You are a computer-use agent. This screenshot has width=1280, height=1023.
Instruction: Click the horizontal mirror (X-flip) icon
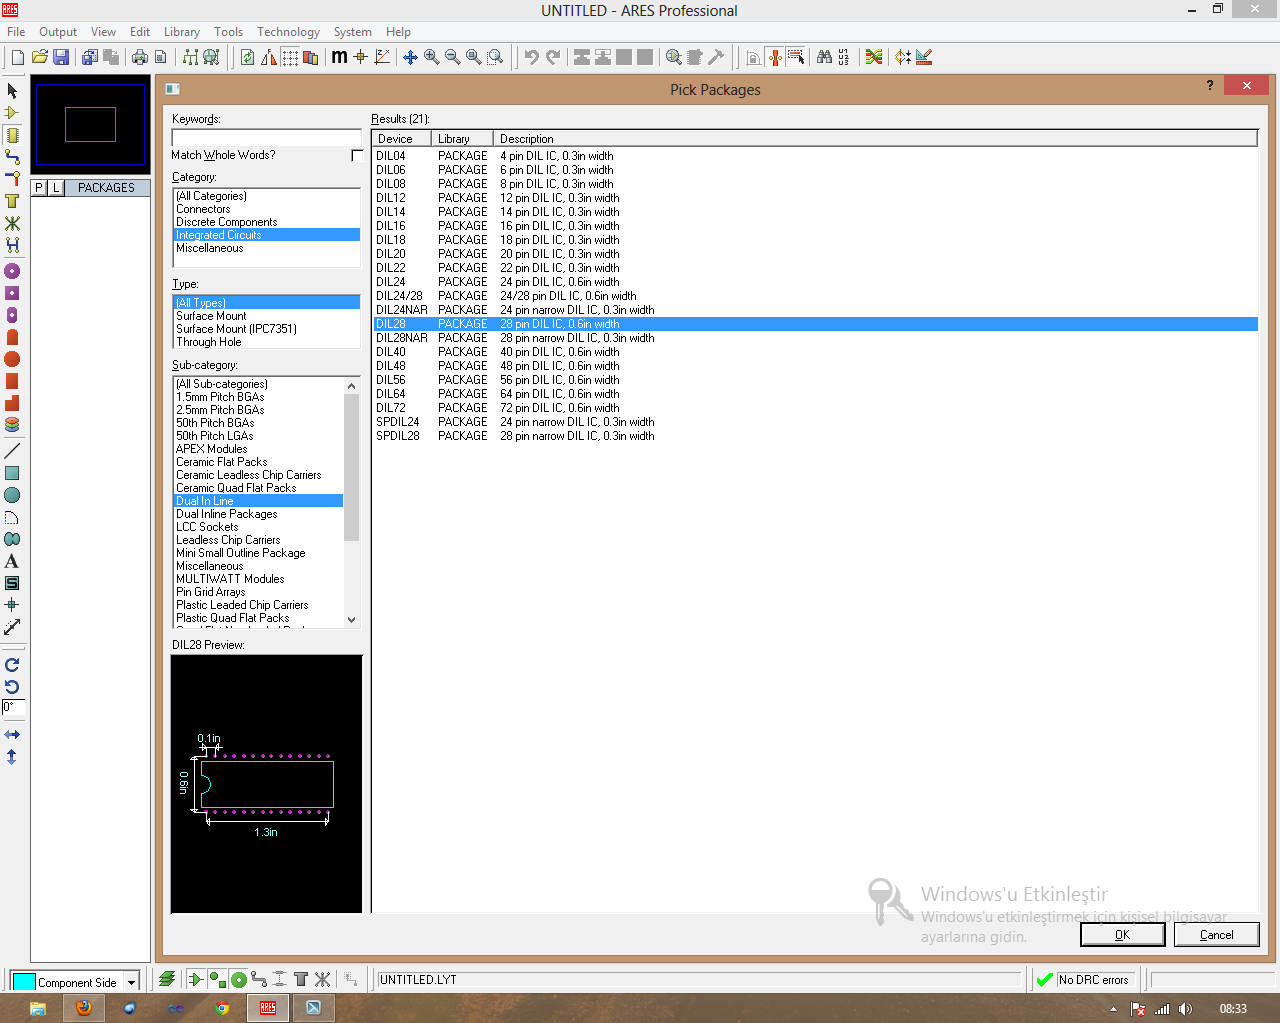coord(12,735)
